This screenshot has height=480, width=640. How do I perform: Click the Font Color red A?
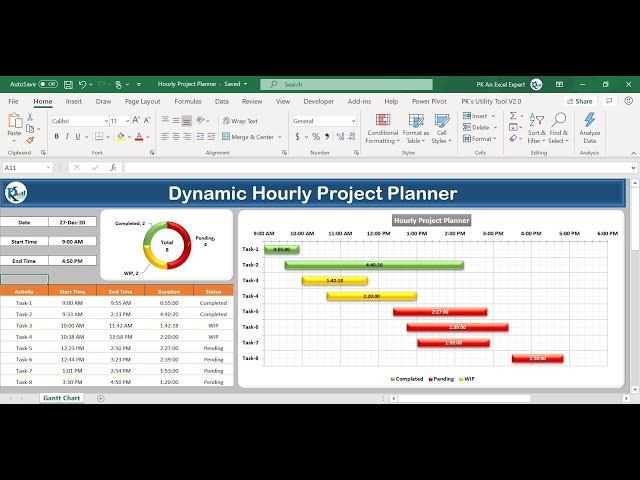coord(139,136)
